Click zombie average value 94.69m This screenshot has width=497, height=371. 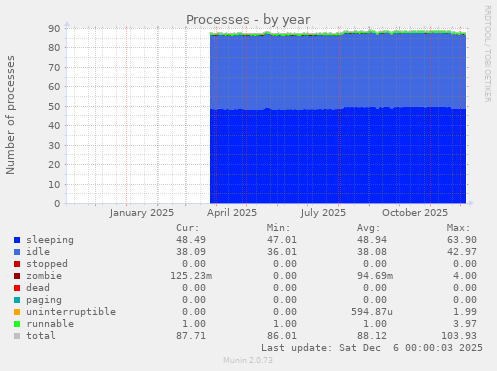(x=375, y=276)
